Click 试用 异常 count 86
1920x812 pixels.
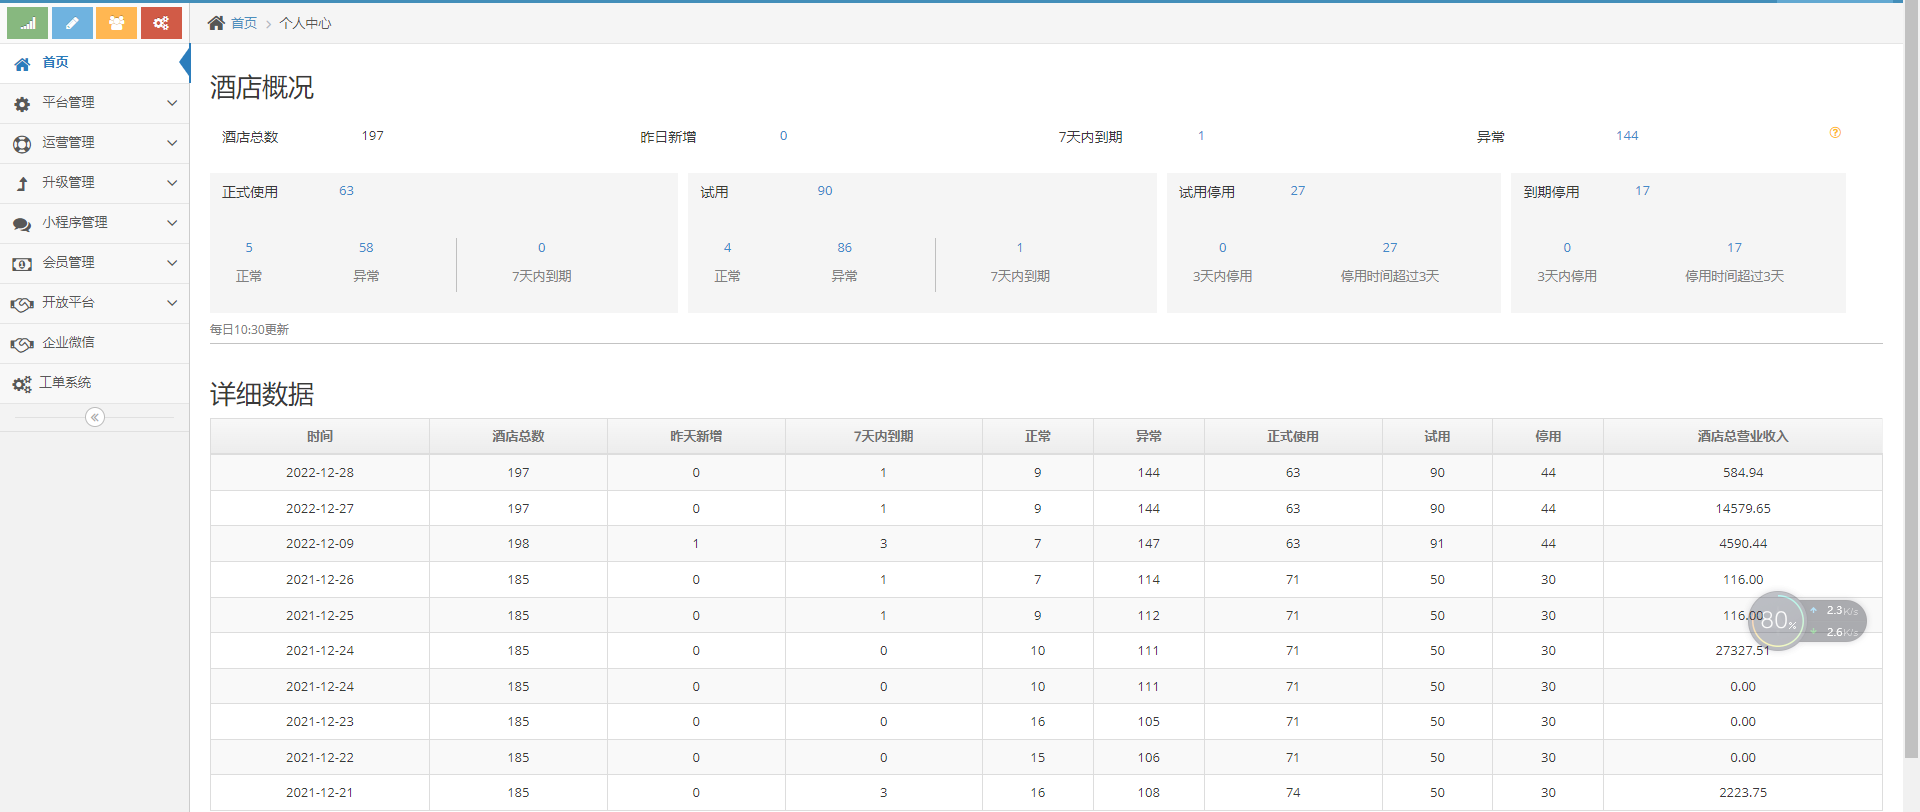845,248
